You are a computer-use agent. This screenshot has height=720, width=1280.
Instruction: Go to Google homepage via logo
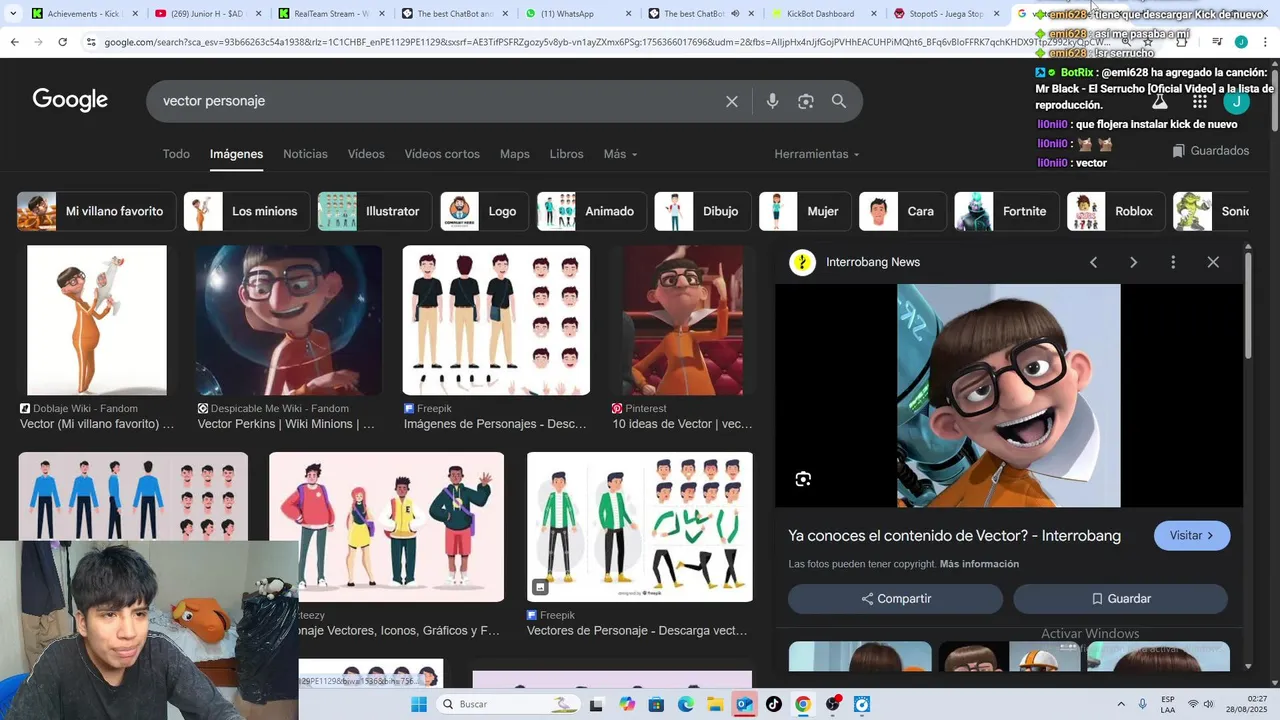70,100
